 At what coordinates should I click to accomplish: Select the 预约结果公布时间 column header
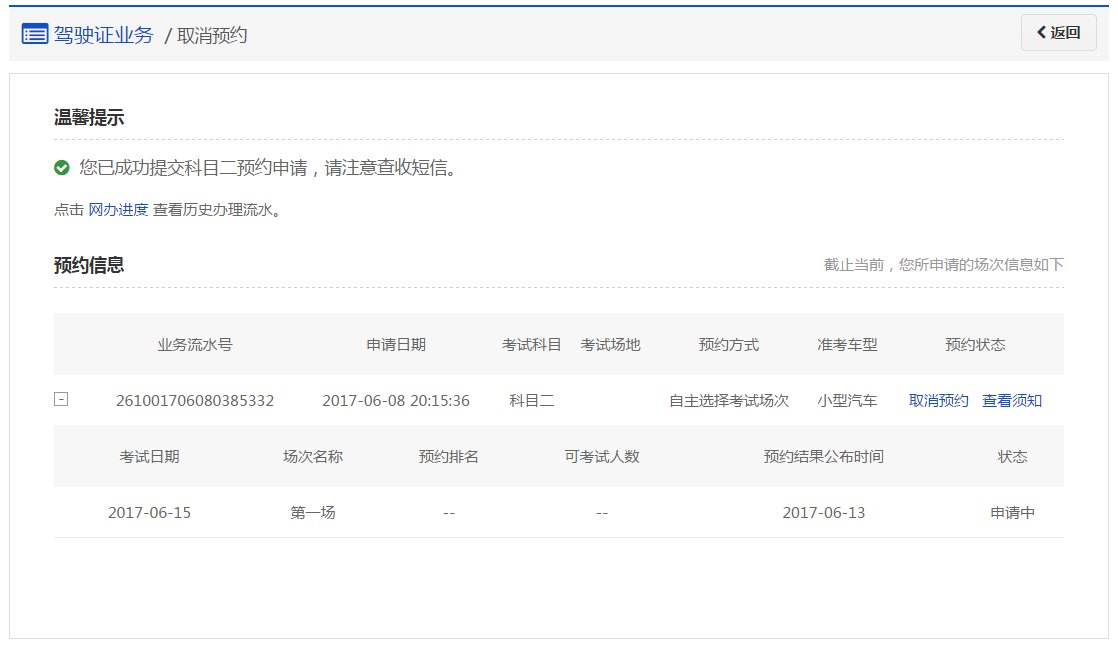tap(825, 456)
